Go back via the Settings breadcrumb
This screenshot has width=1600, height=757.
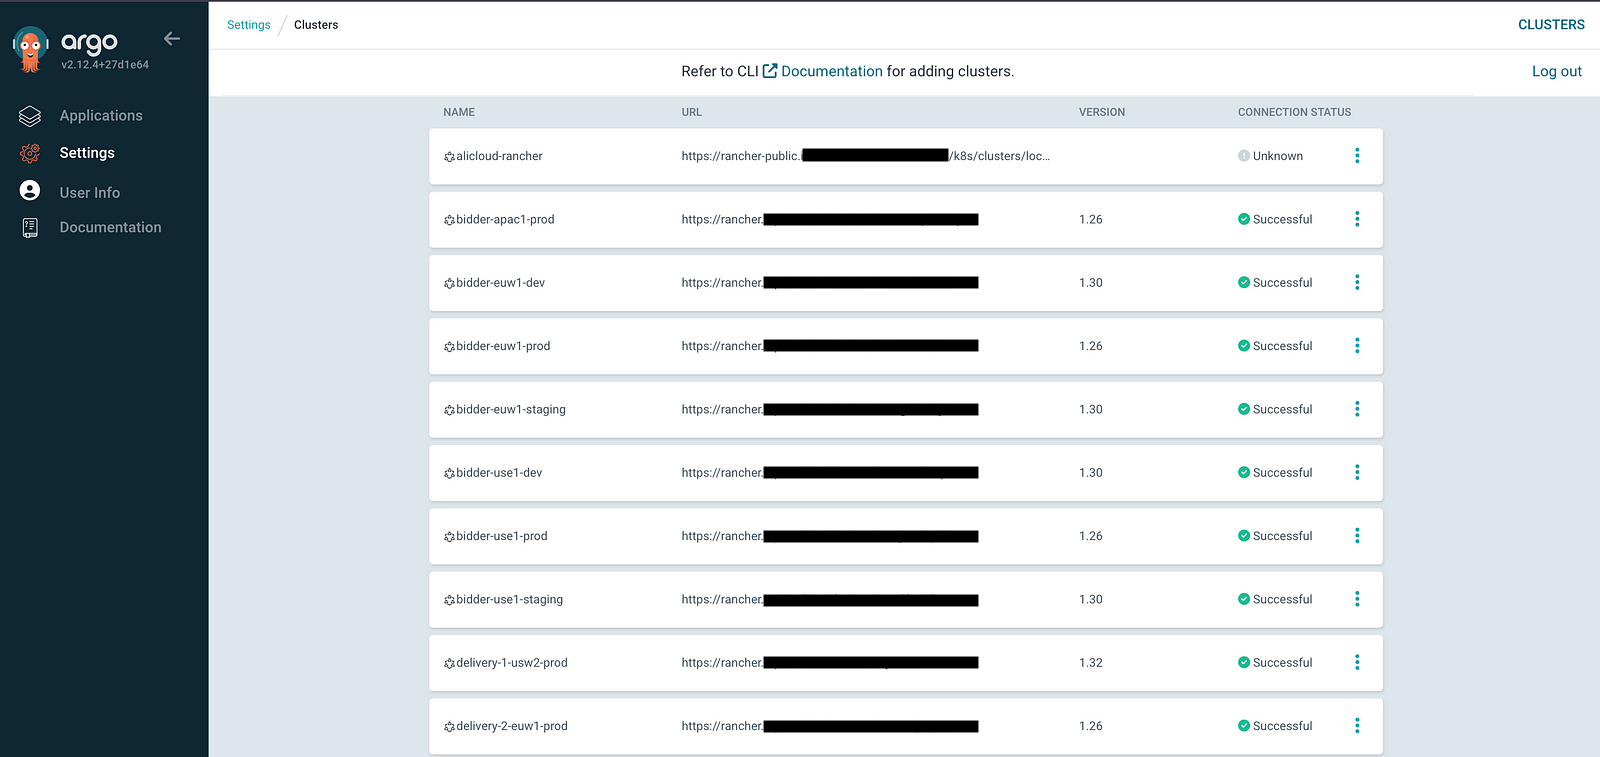click(x=248, y=24)
